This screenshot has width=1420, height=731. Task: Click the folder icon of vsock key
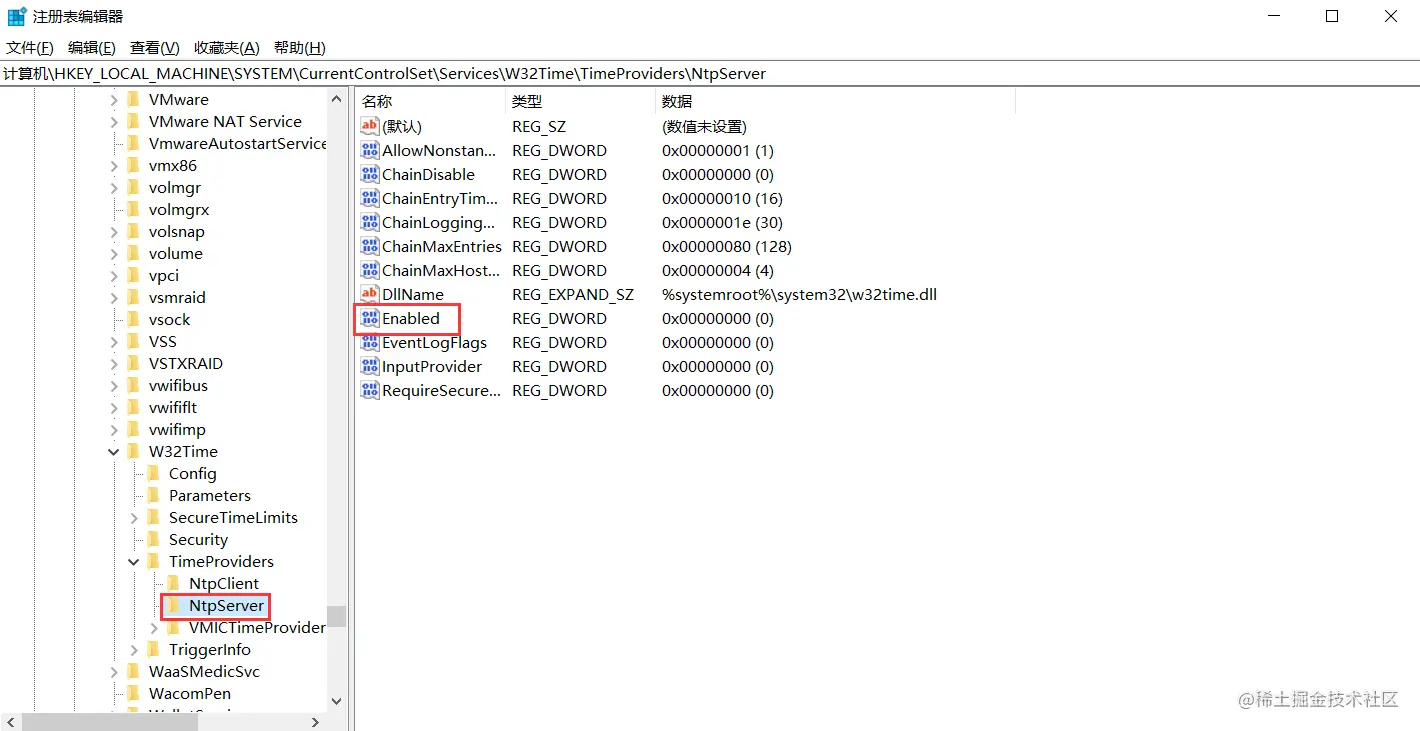point(134,320)
